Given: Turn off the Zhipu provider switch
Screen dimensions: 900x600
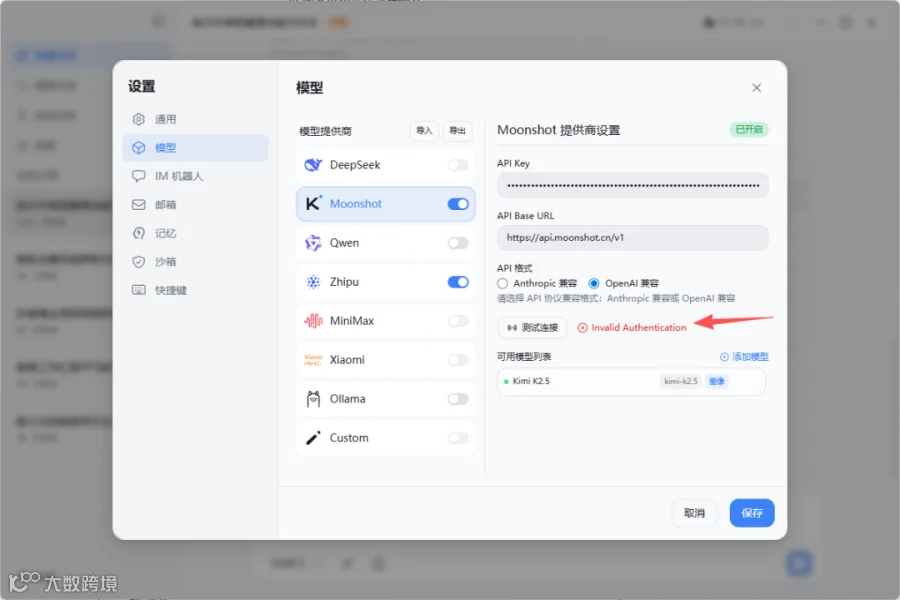Looking at the screenshot, I should (458, 282).
